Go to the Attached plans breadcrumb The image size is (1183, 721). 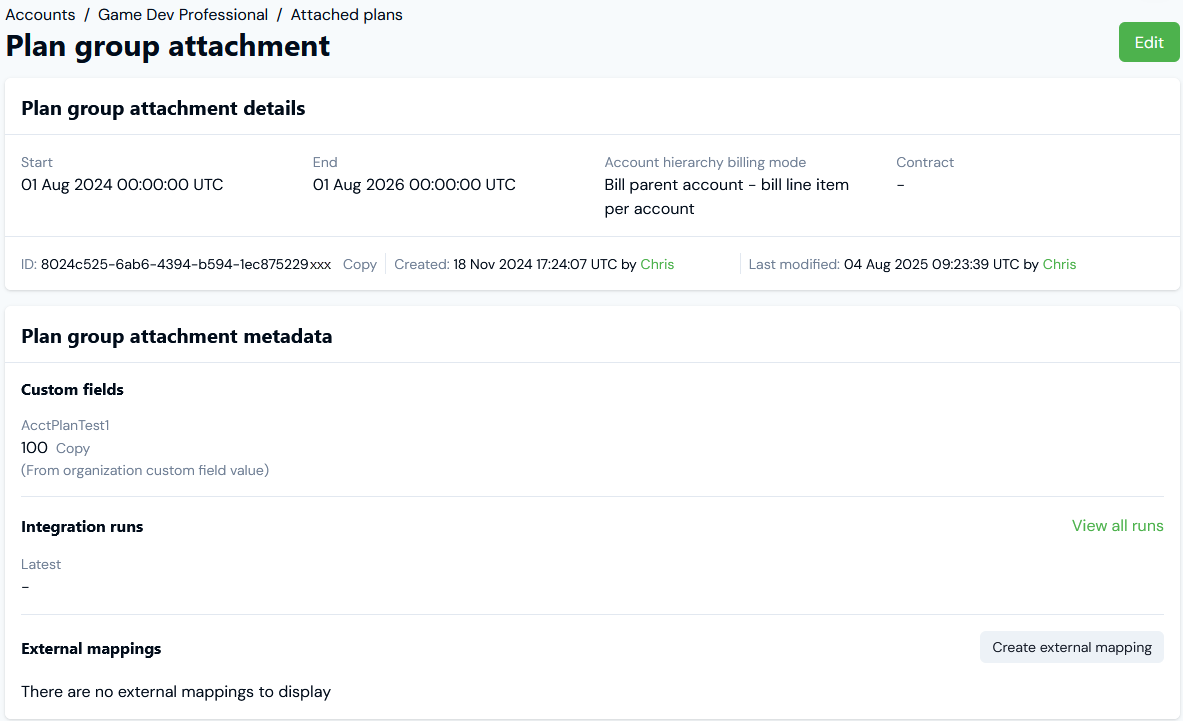[x=346, y=15]
